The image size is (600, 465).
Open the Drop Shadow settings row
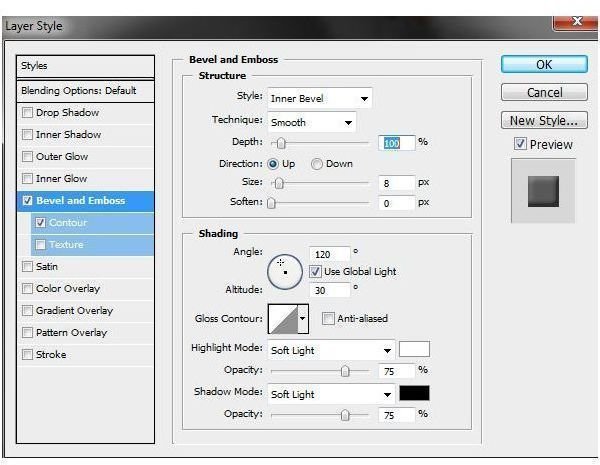coord(85,113)
